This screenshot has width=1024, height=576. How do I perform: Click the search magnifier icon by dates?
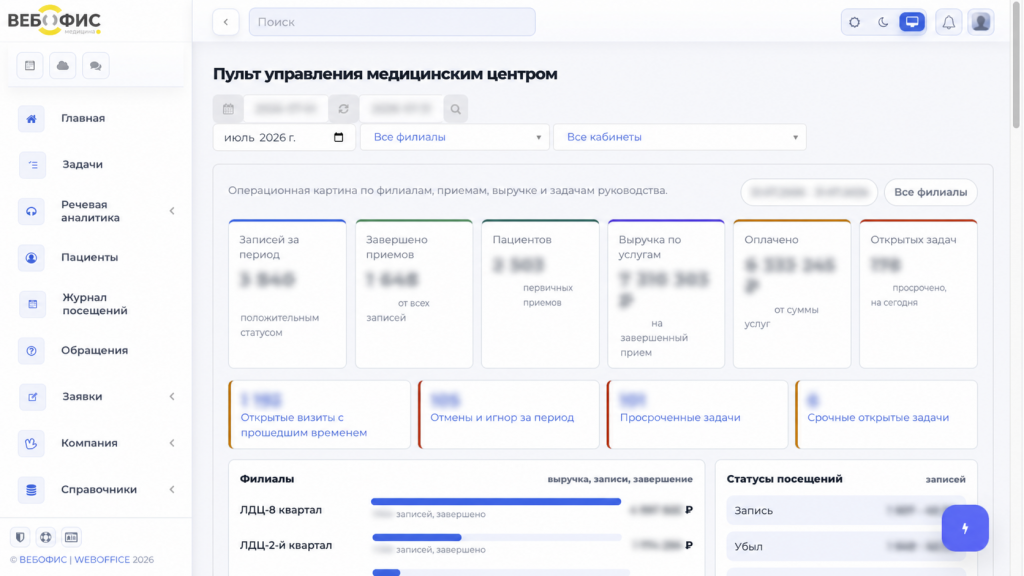(x=455, y=109)
